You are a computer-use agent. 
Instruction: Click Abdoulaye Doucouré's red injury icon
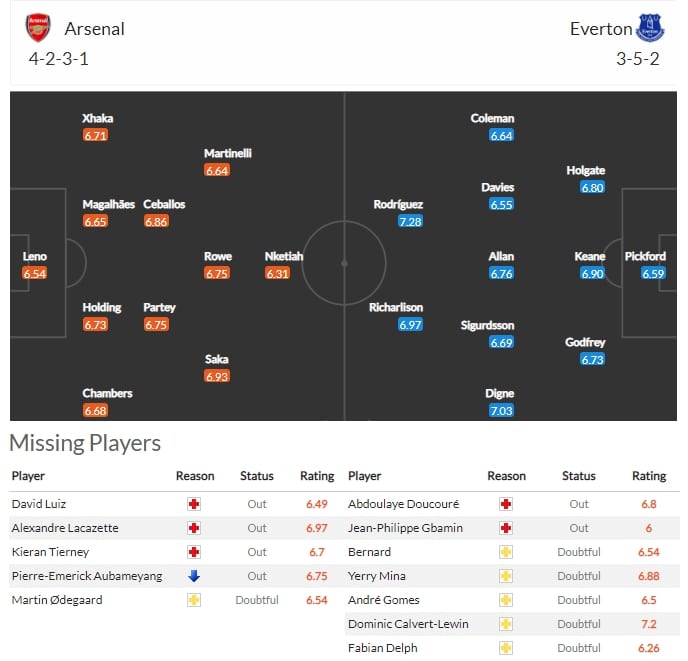506,504
